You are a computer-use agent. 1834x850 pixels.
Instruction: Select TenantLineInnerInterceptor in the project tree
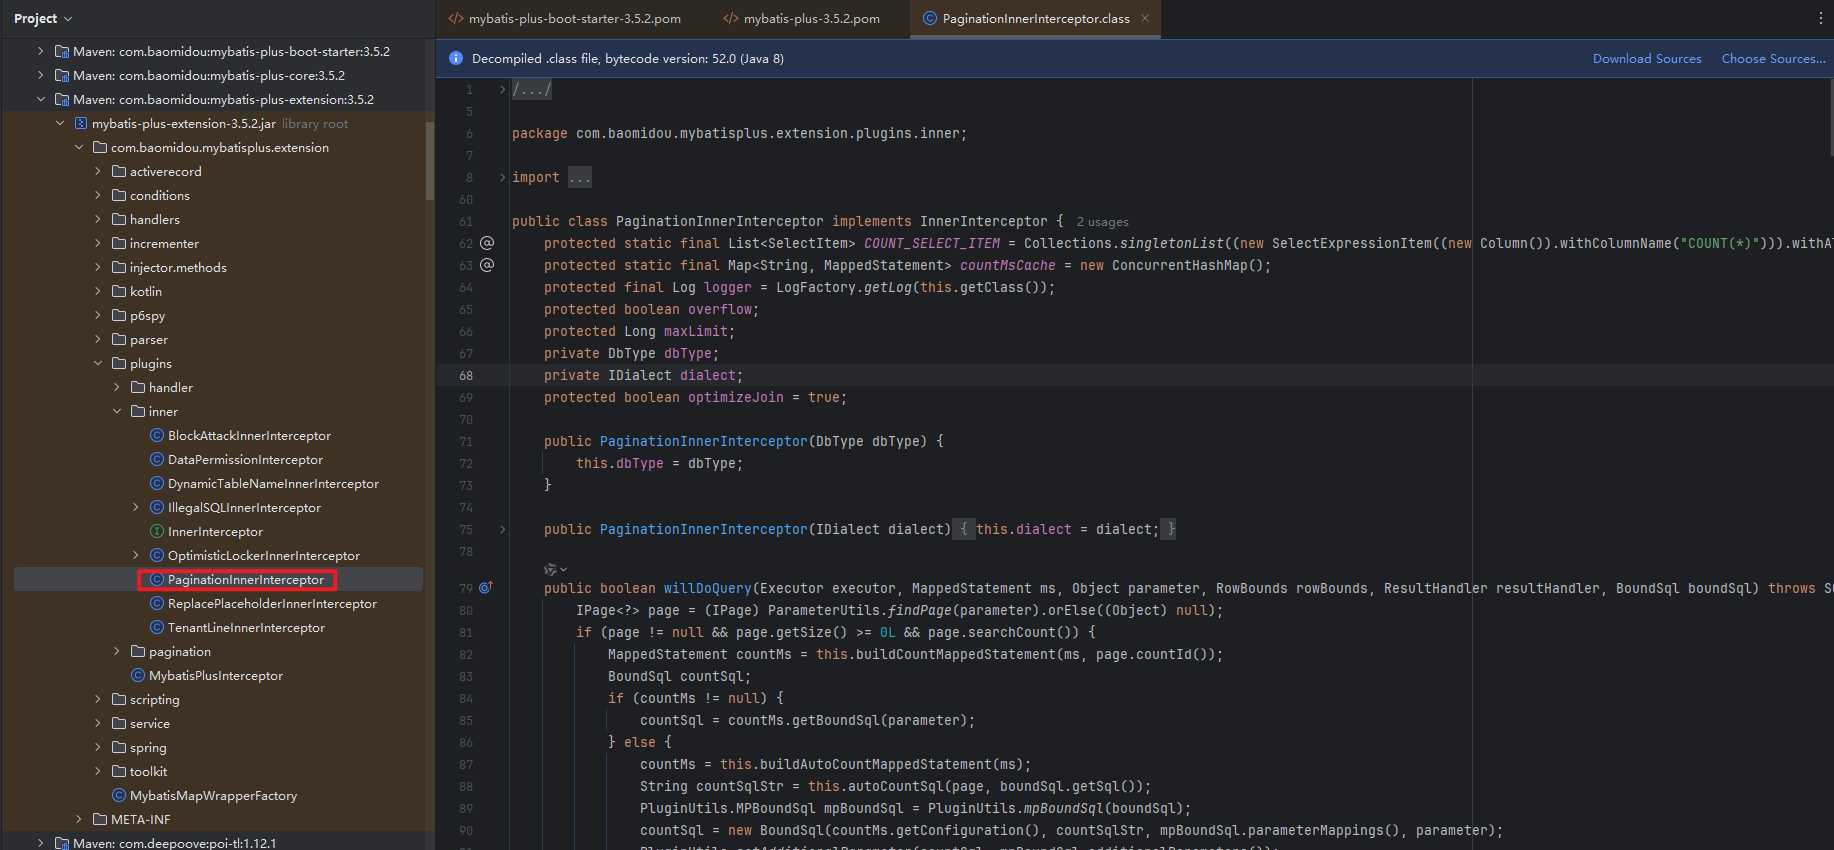pos(246,628)
